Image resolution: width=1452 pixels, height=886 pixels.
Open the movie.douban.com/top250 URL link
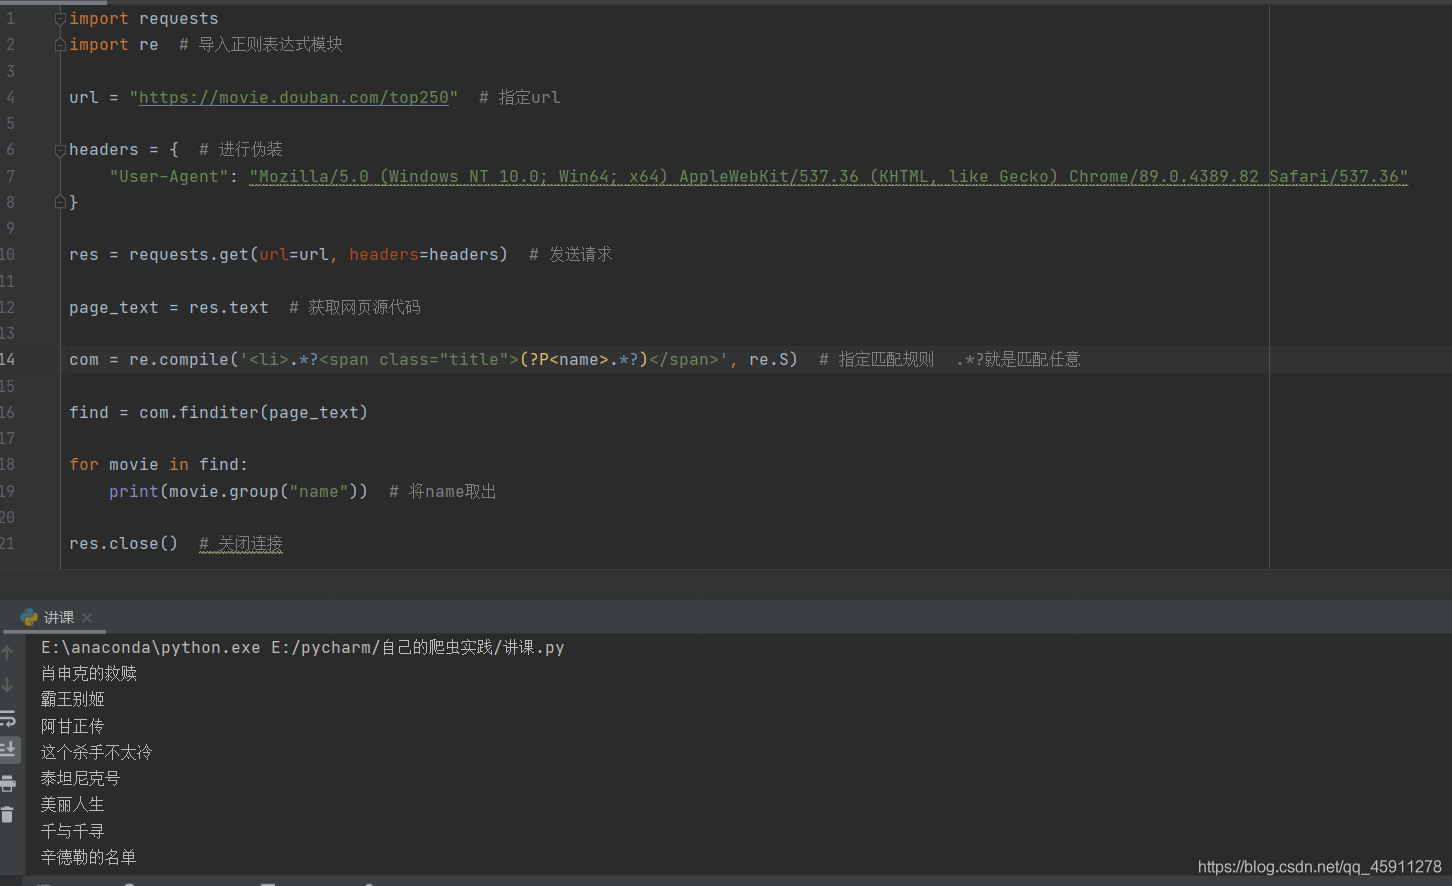(293, 97)
